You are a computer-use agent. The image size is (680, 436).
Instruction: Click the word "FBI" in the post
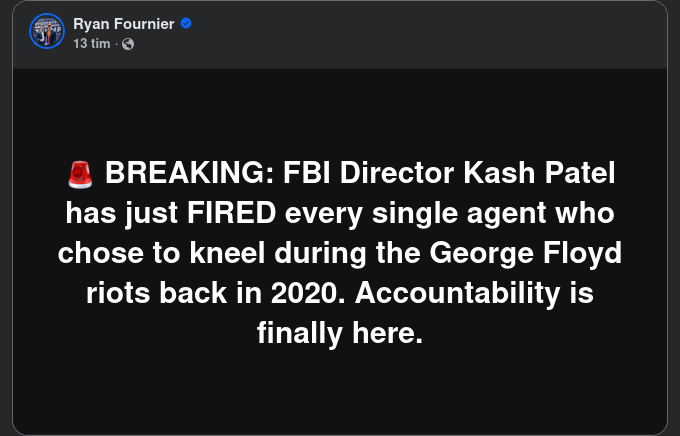(307, 174)
